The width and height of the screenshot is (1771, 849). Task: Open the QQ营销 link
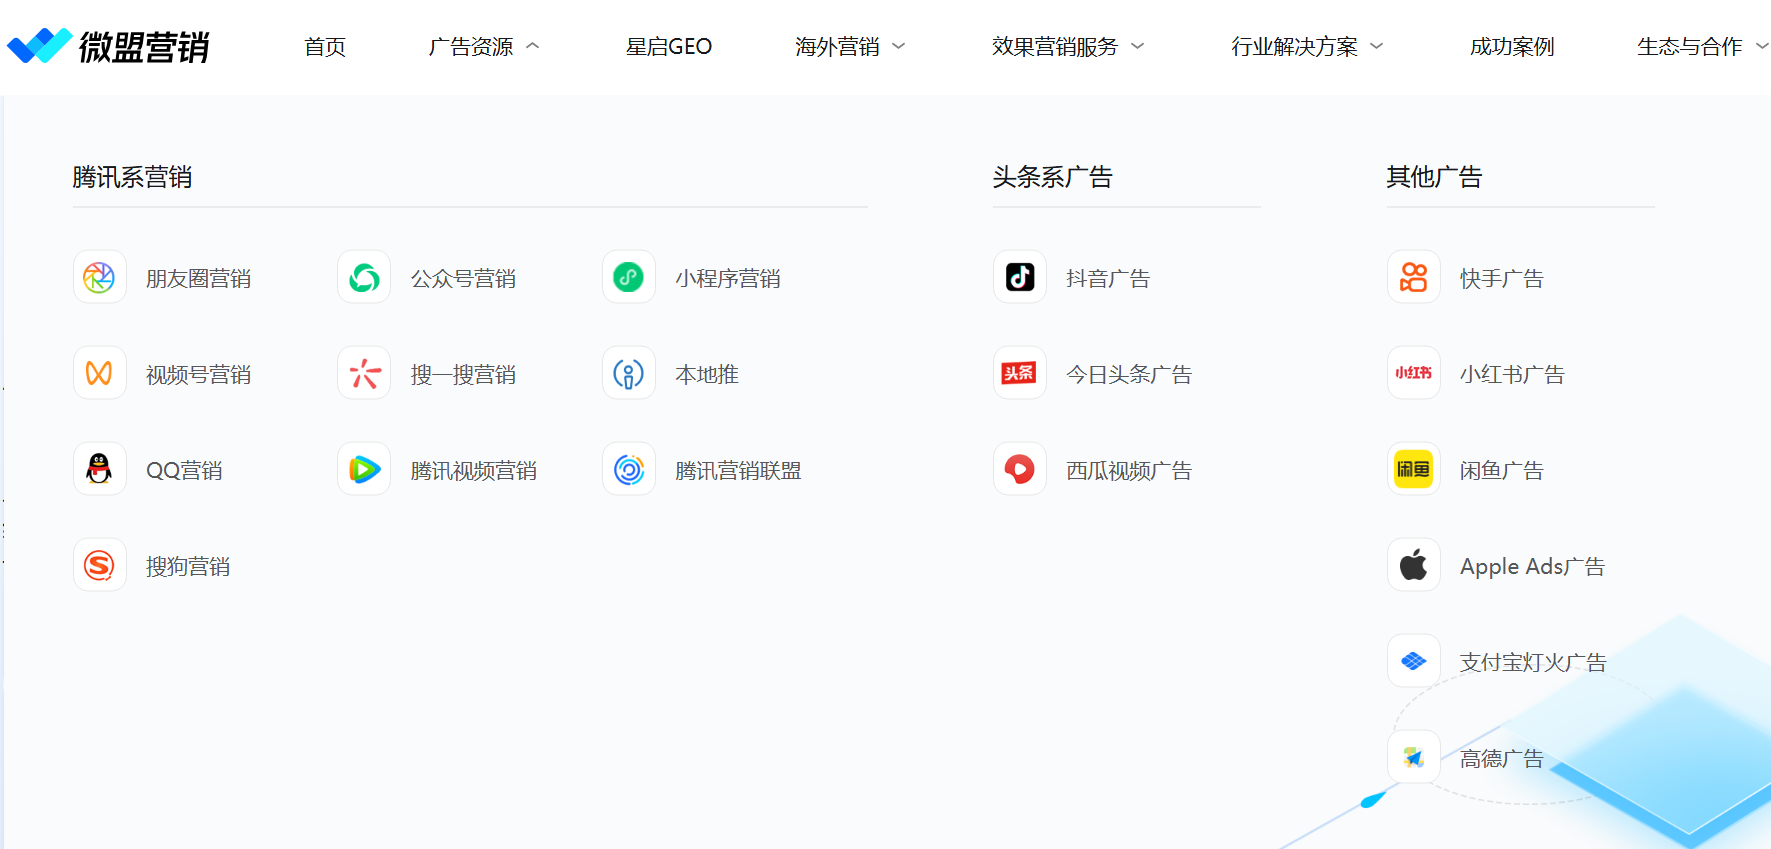coord(184,471)
